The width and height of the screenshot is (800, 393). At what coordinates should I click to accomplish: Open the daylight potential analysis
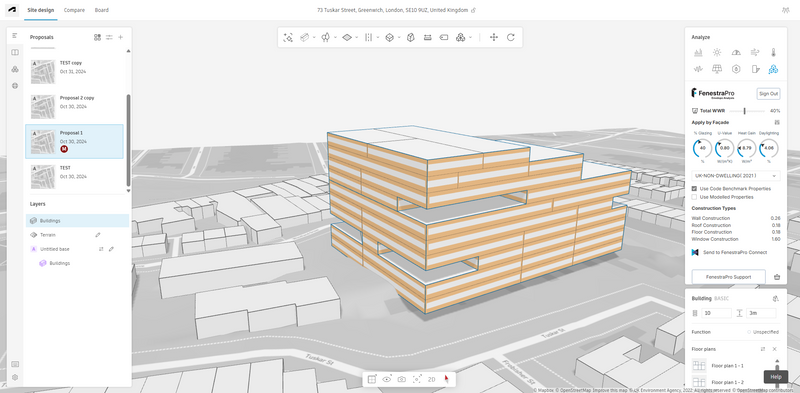pyautogui.click(x=736, y=52)
